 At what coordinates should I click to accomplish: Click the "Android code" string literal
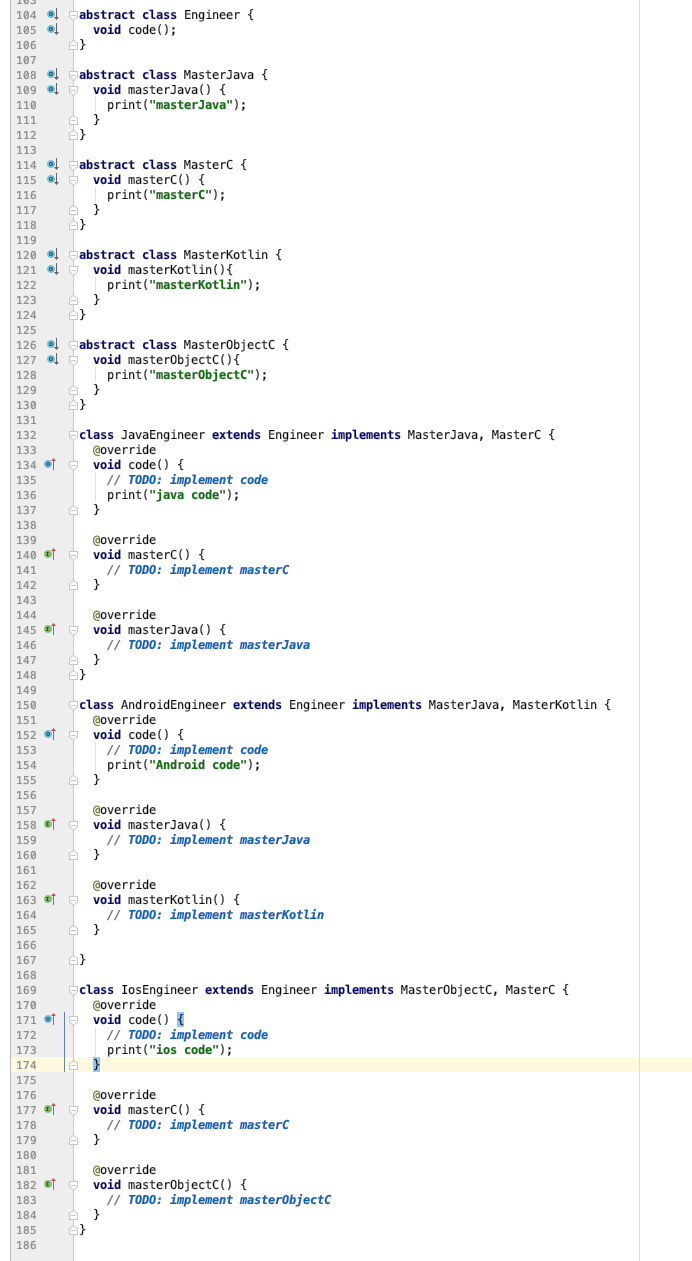coord(199,765)
